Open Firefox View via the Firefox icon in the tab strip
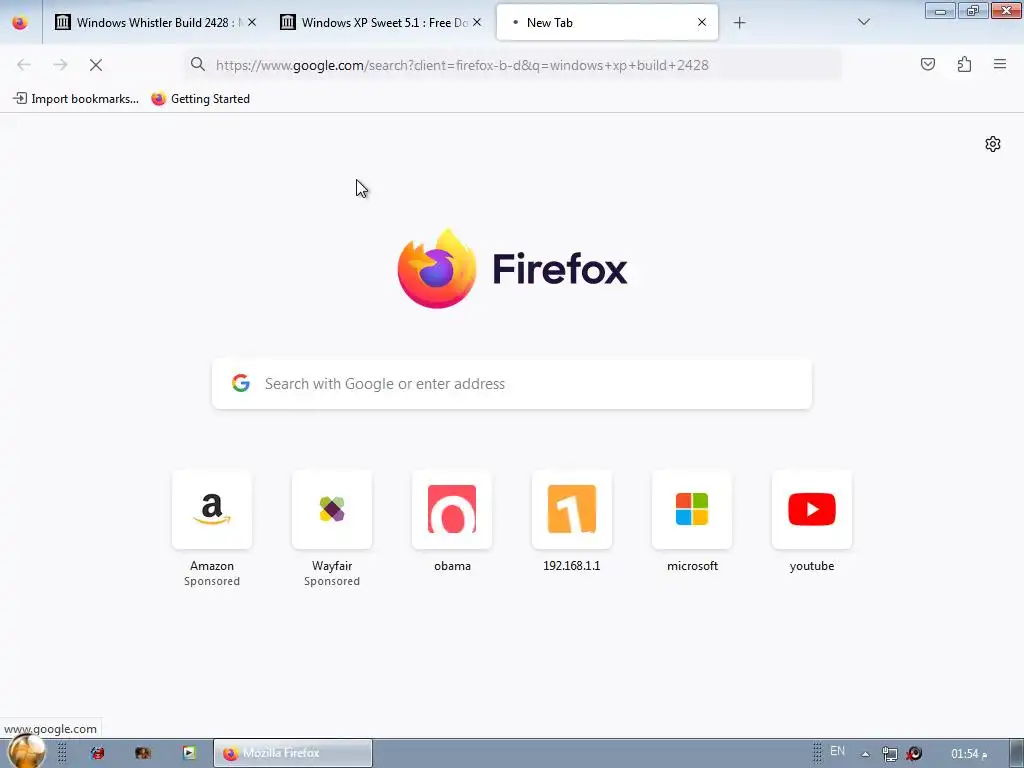 (x=20, y=23)
